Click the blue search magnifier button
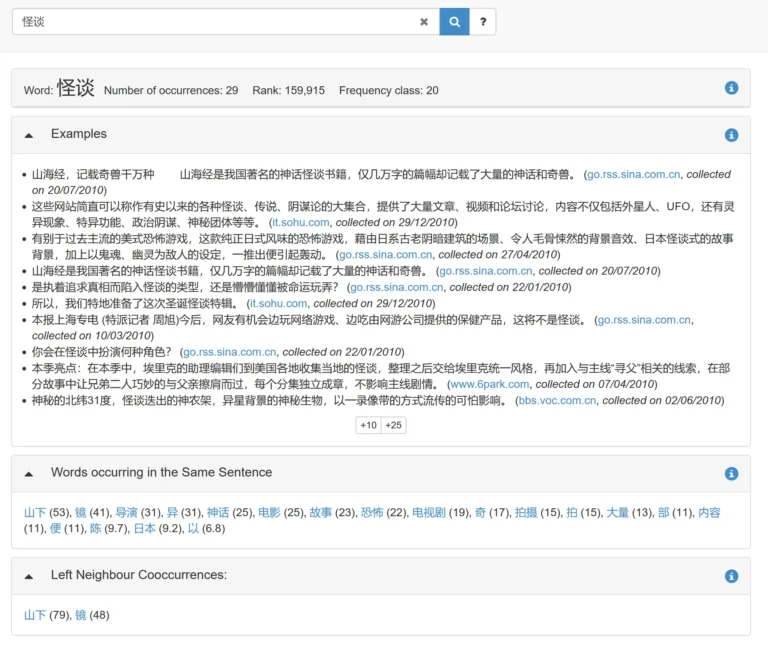Image resolution: width=768 pixels, height=647 pixels. click(454, 21)
